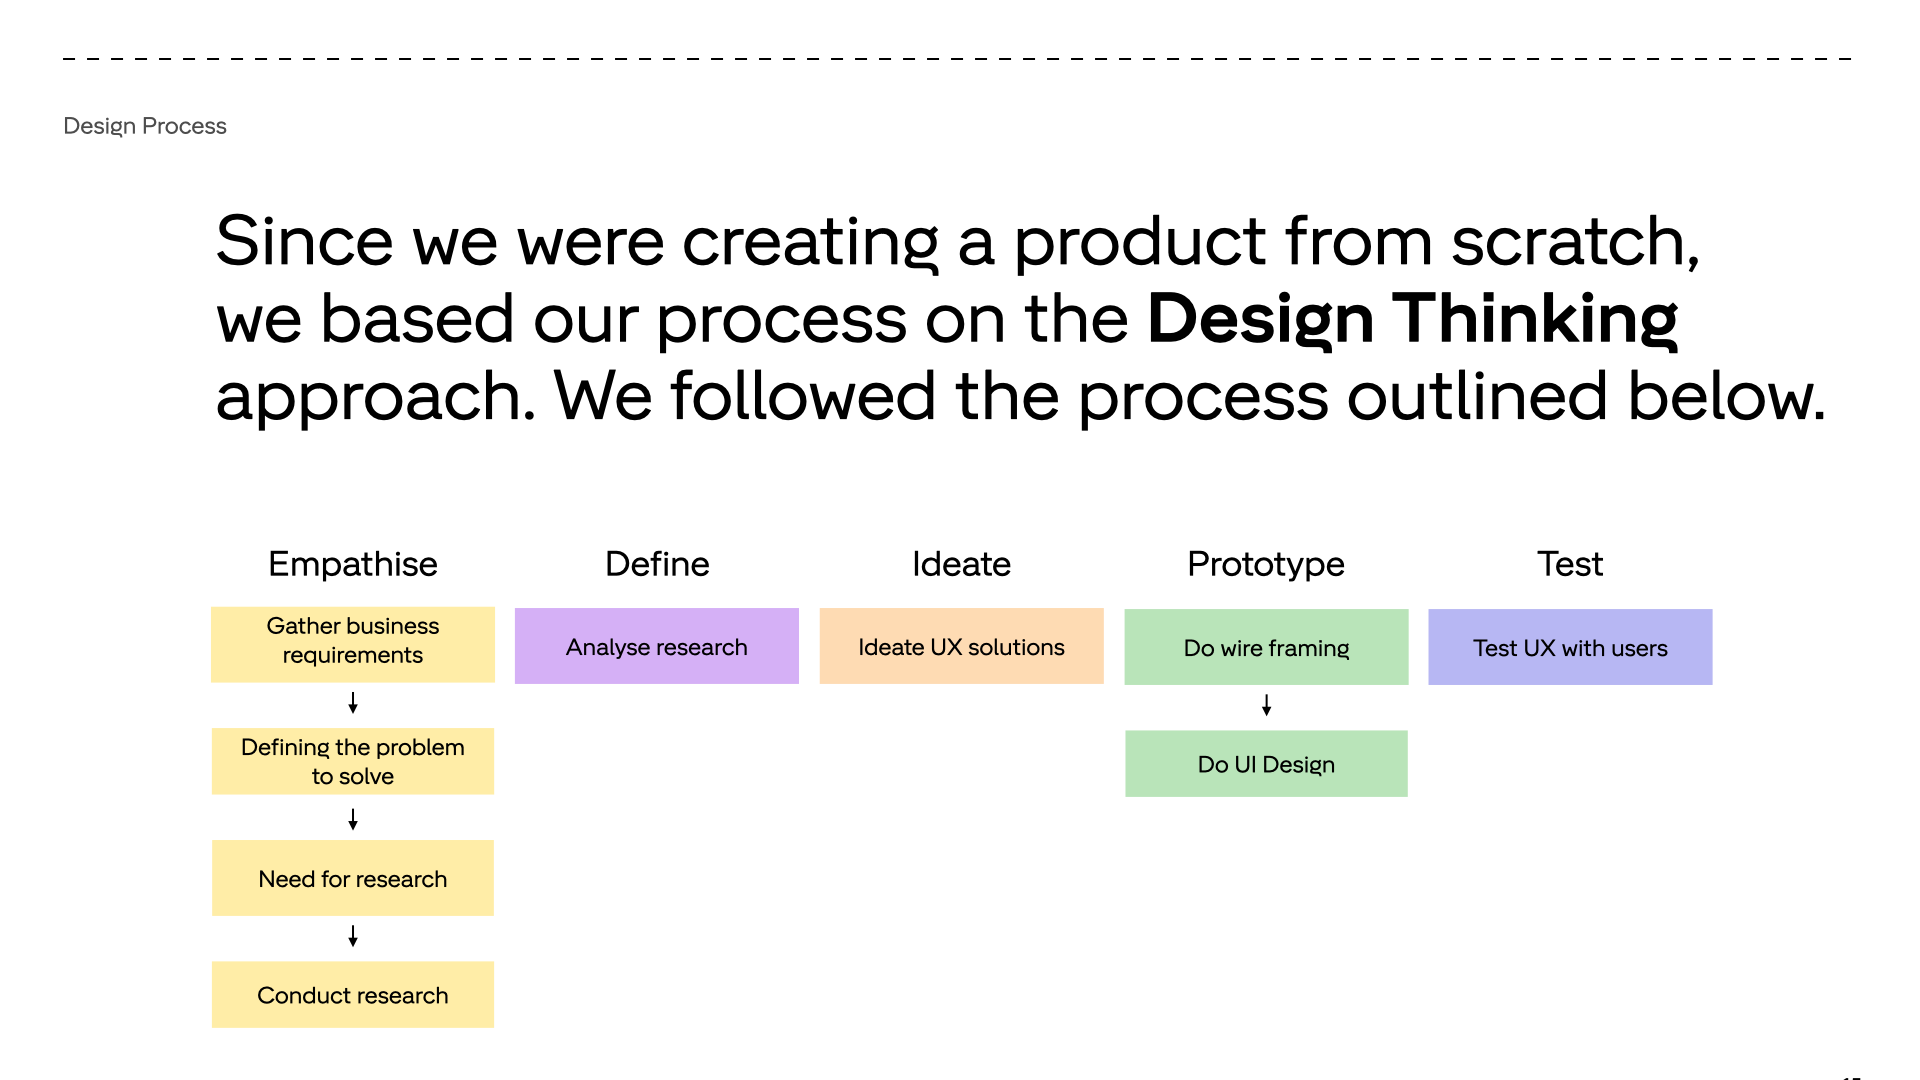Click the Ideate column heading

pos(961,564)
